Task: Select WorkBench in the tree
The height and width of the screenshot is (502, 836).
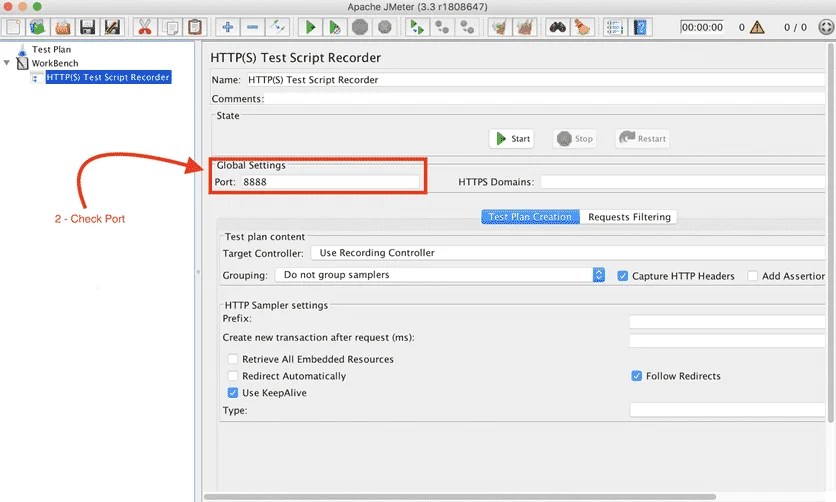Action: coord(54,63)
